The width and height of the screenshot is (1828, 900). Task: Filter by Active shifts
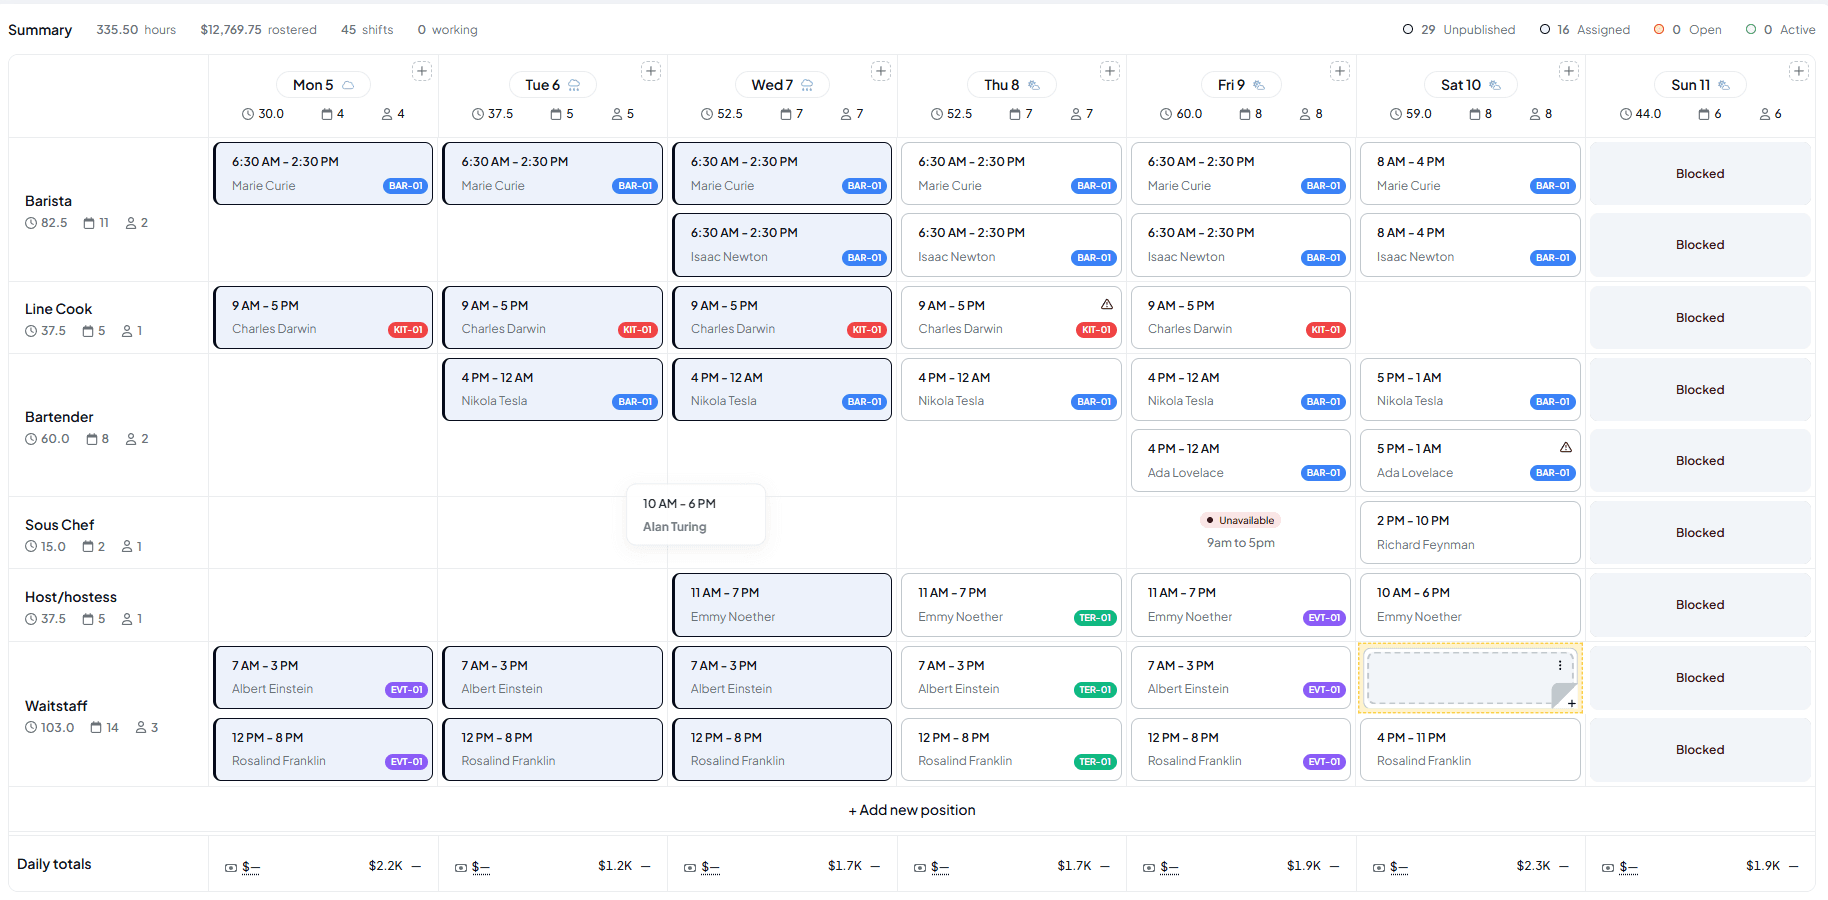point(1781,30)
